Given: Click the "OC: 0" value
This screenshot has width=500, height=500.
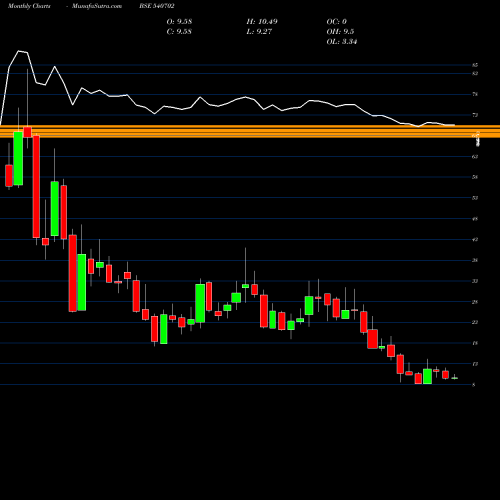Looking at the screenshot, I should point(336,21).
